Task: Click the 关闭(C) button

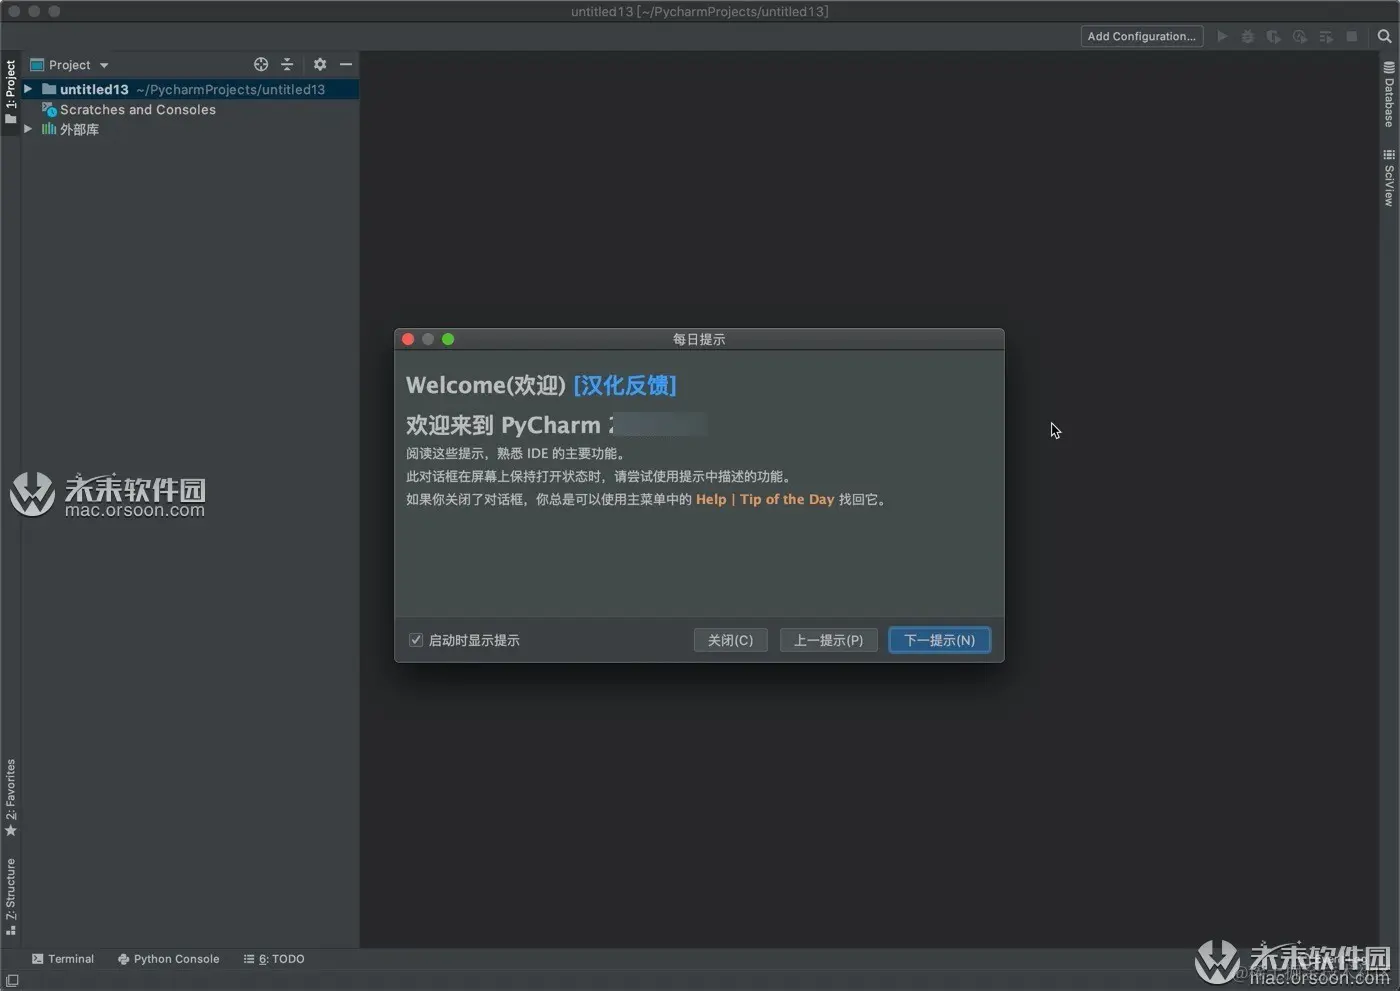Action: [731, 640]
